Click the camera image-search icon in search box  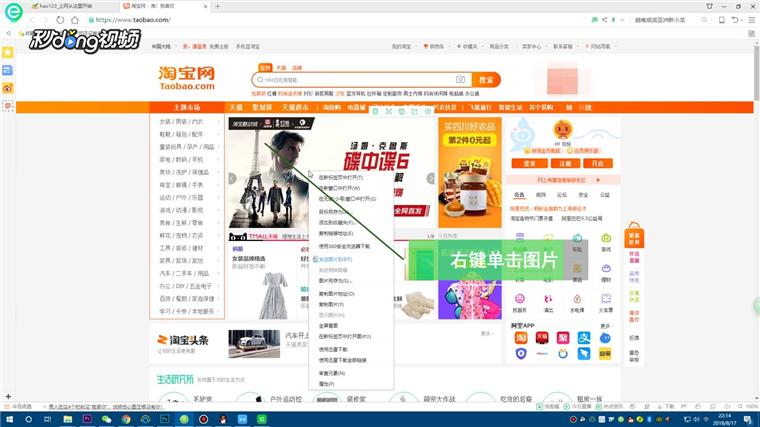[460, 79]
